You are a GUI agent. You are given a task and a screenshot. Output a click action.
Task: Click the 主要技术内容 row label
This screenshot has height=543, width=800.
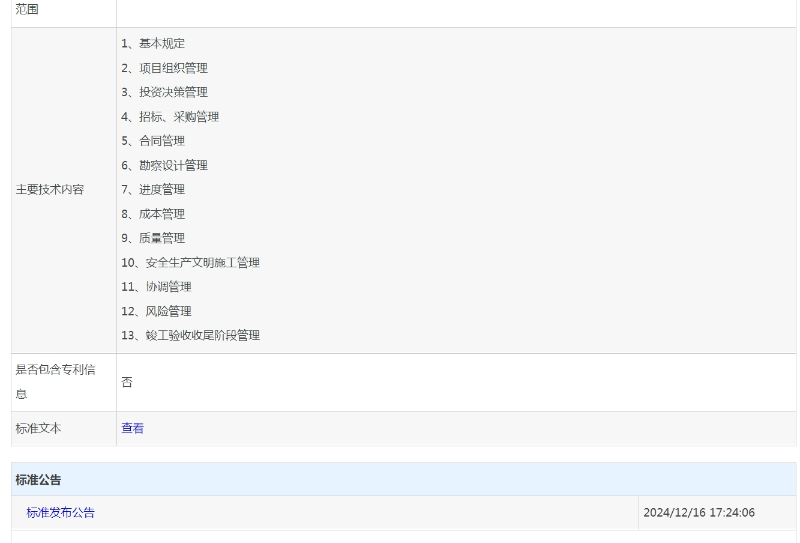(49, 189)
